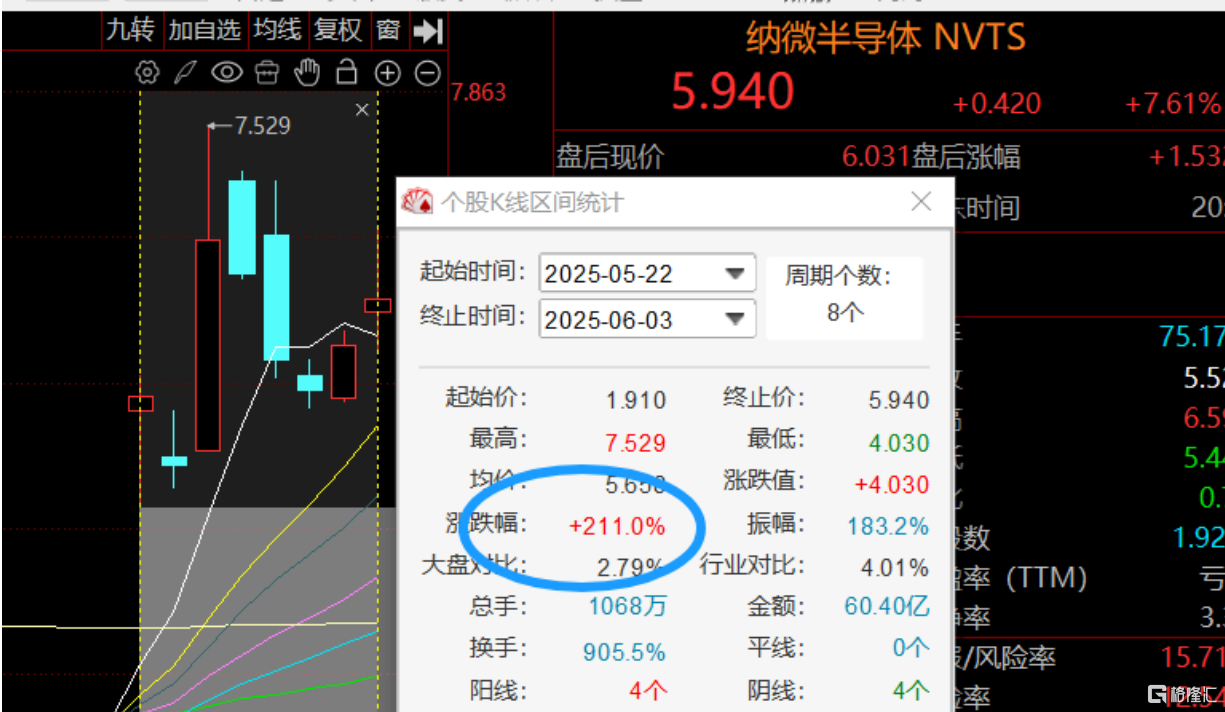
Task: Click the 终止价 value 5.940 in dialog
Action: pyautogui.click(x=899, y=400)
